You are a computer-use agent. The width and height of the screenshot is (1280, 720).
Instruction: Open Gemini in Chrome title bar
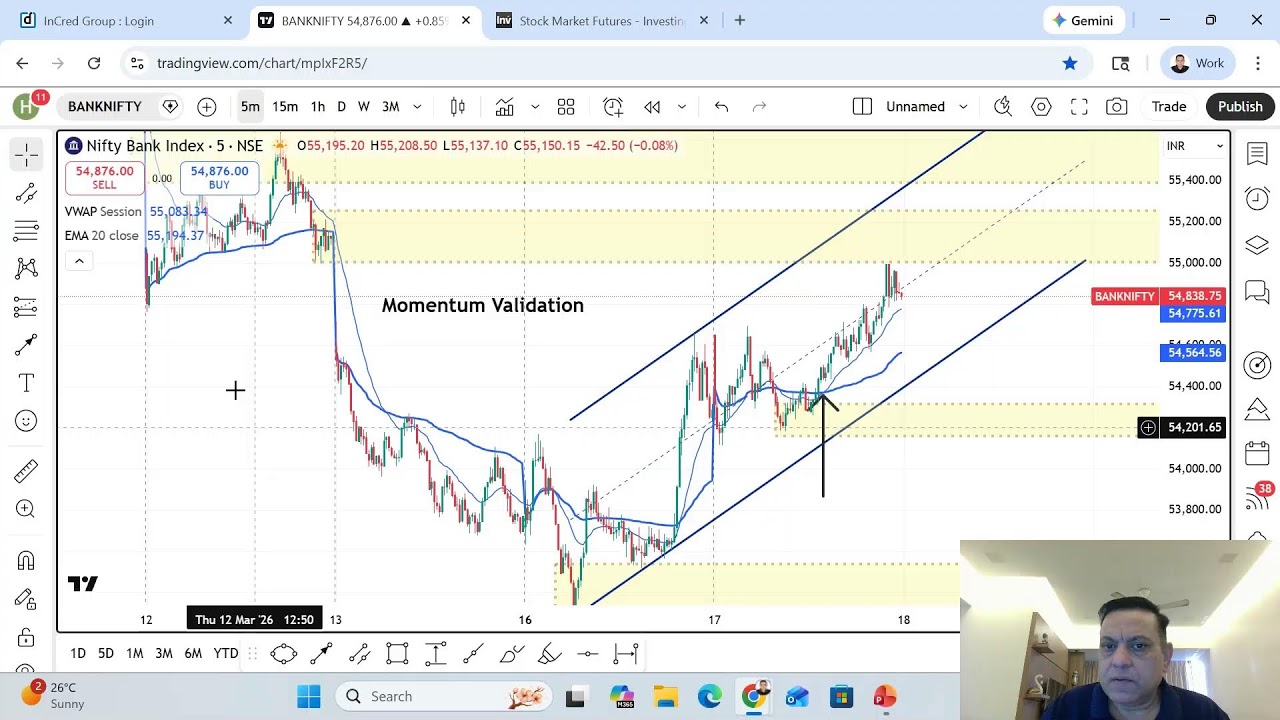point(1084,20)
